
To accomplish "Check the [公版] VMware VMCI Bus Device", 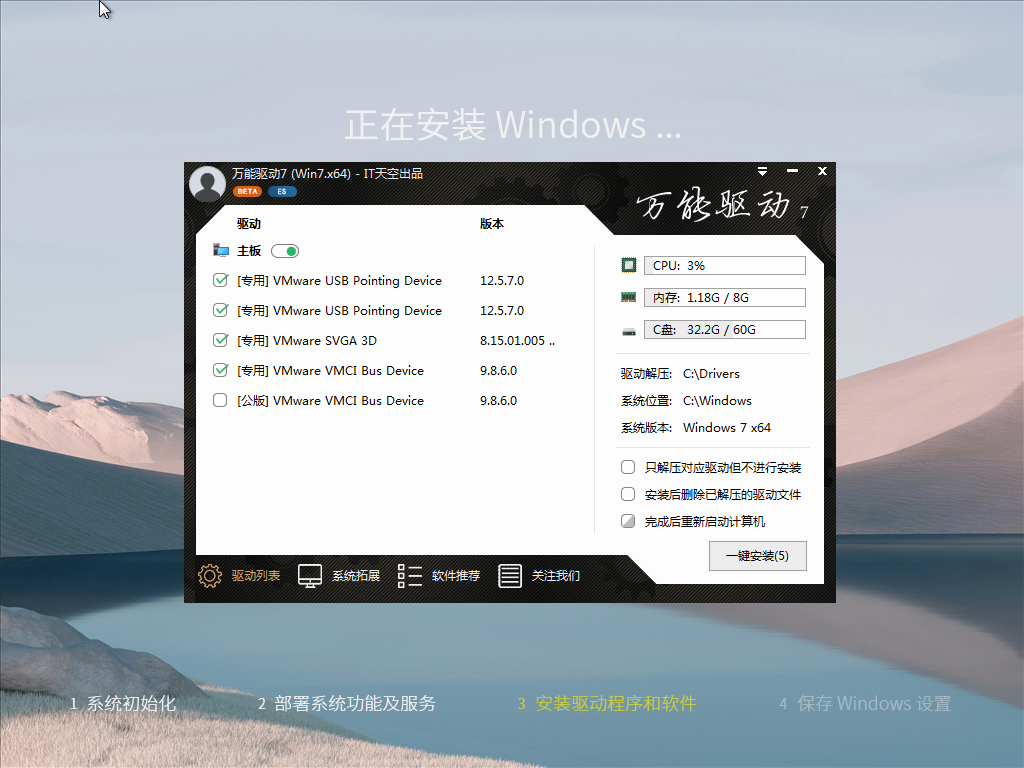I will tap(221, 401).
